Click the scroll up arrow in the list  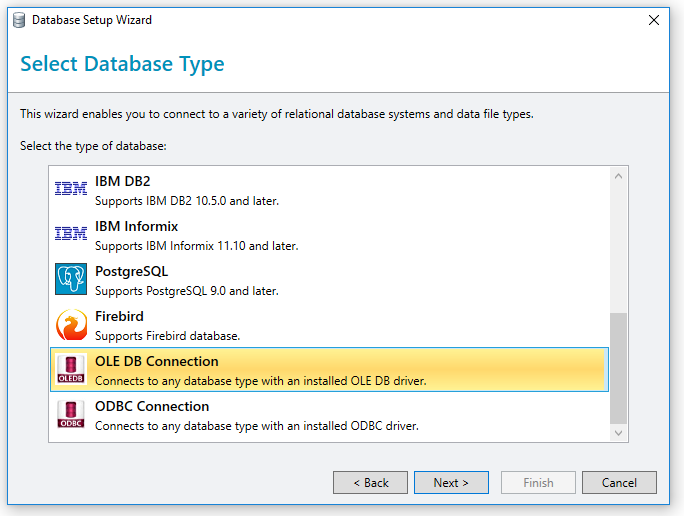[618, 176]
